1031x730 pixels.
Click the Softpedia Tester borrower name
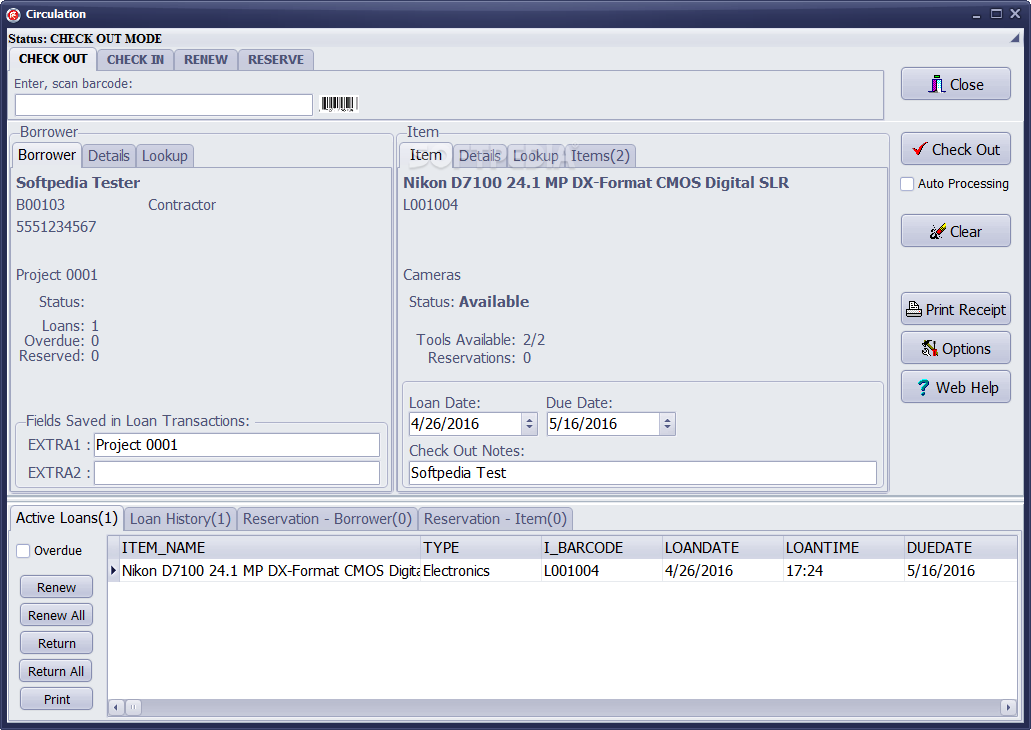78,183
